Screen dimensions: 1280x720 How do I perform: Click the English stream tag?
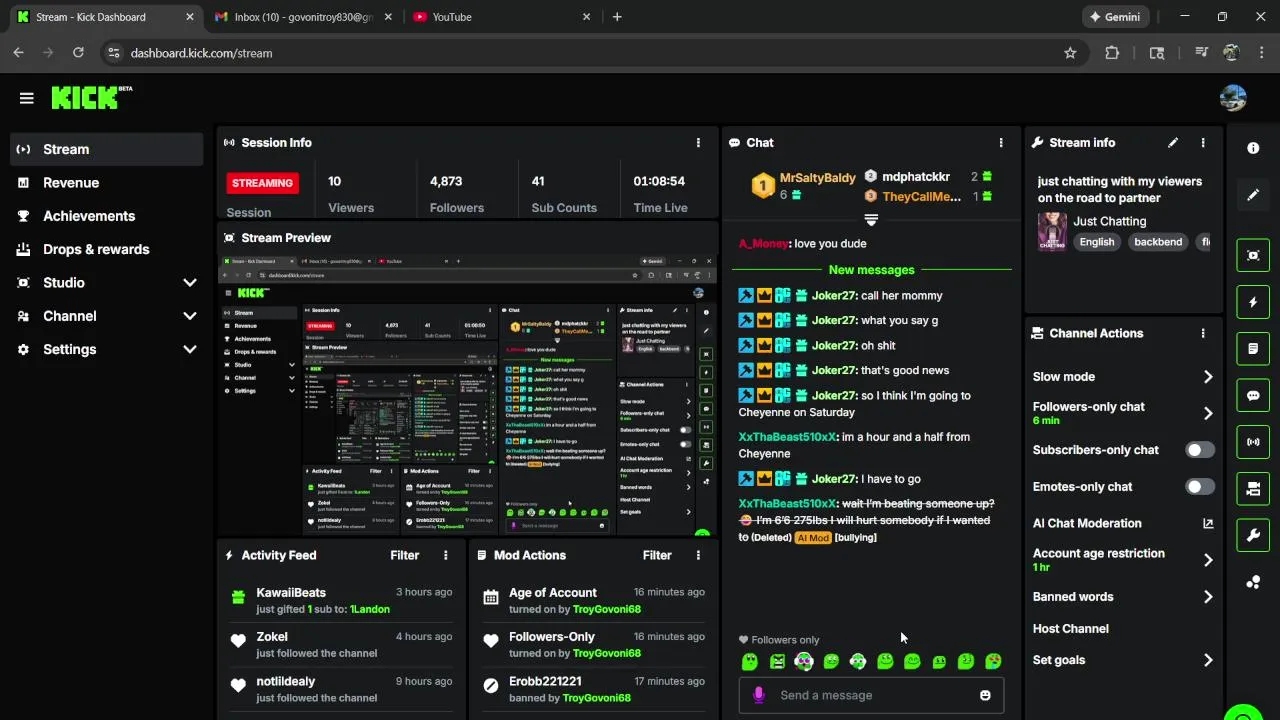coord(1097,242)
